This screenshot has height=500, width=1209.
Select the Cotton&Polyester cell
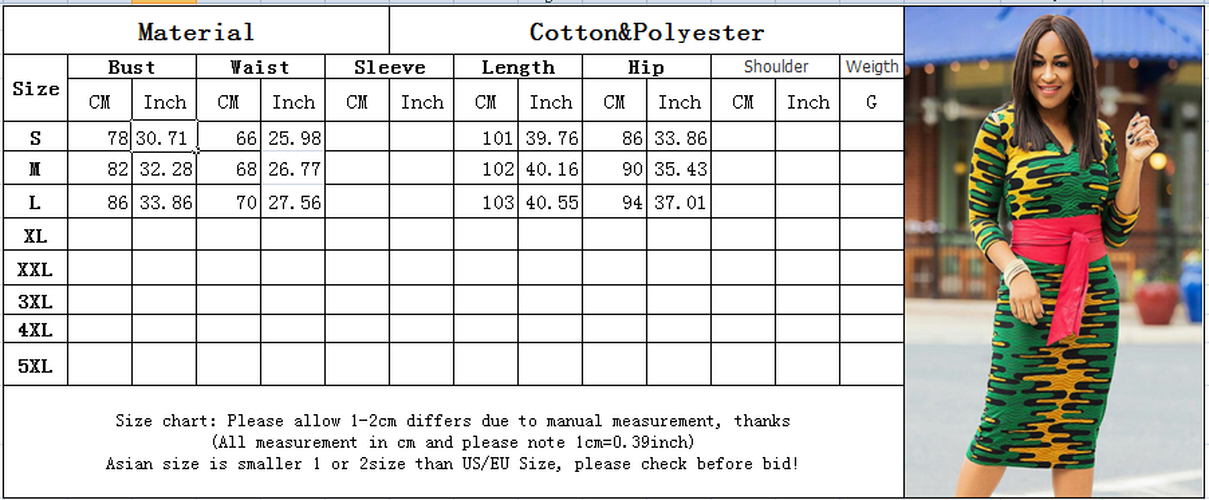[x=646, y=32]
